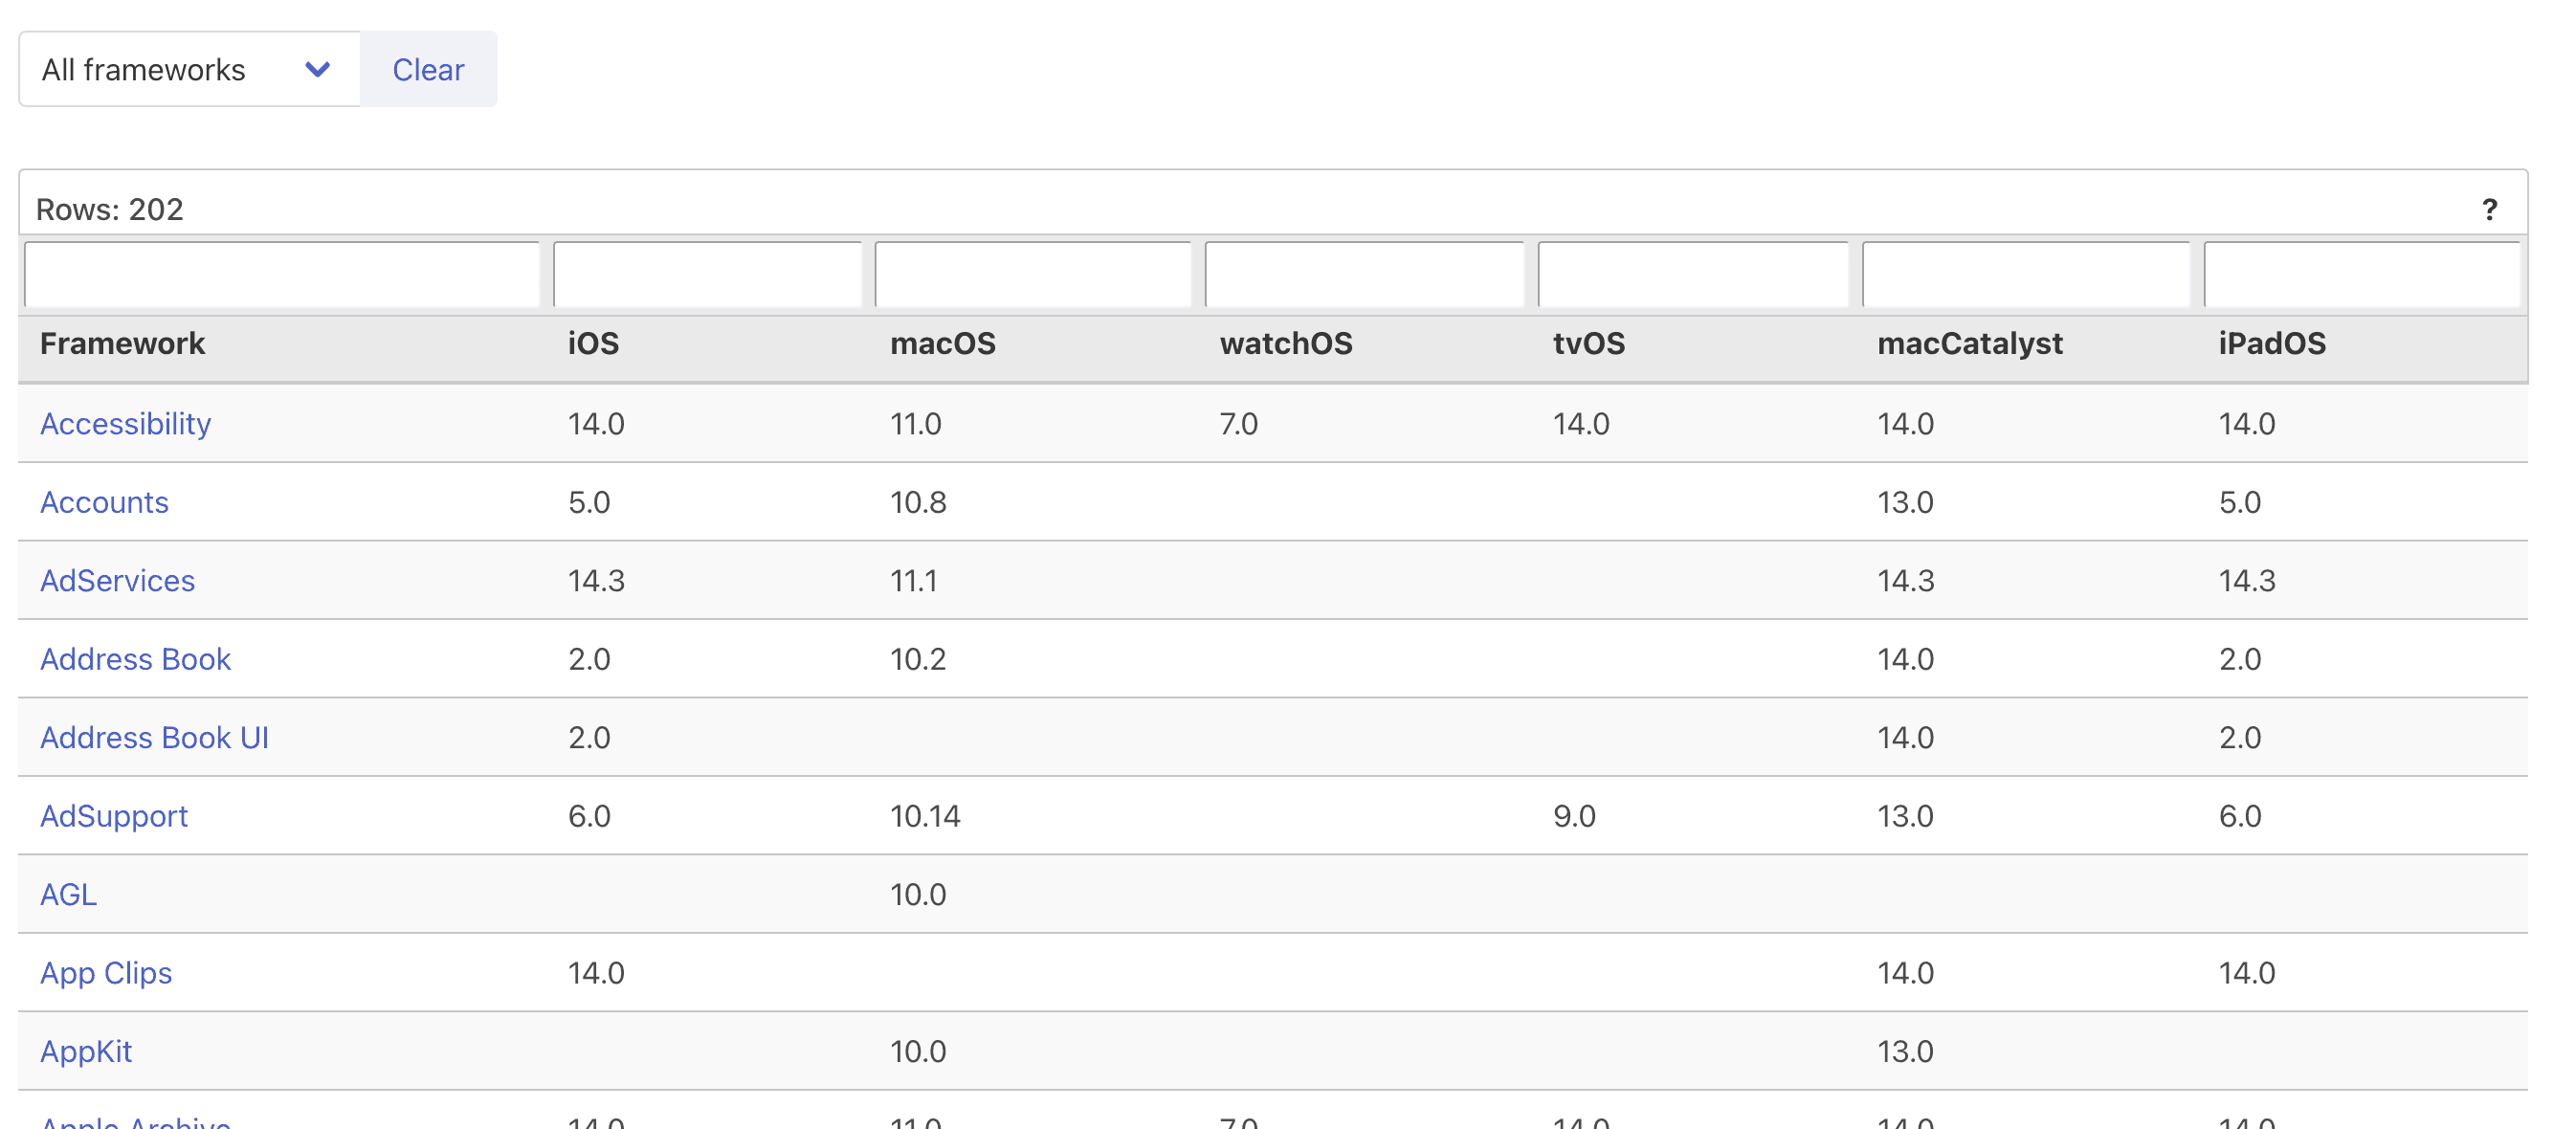Select the AdSupport link

click(114, 816)
